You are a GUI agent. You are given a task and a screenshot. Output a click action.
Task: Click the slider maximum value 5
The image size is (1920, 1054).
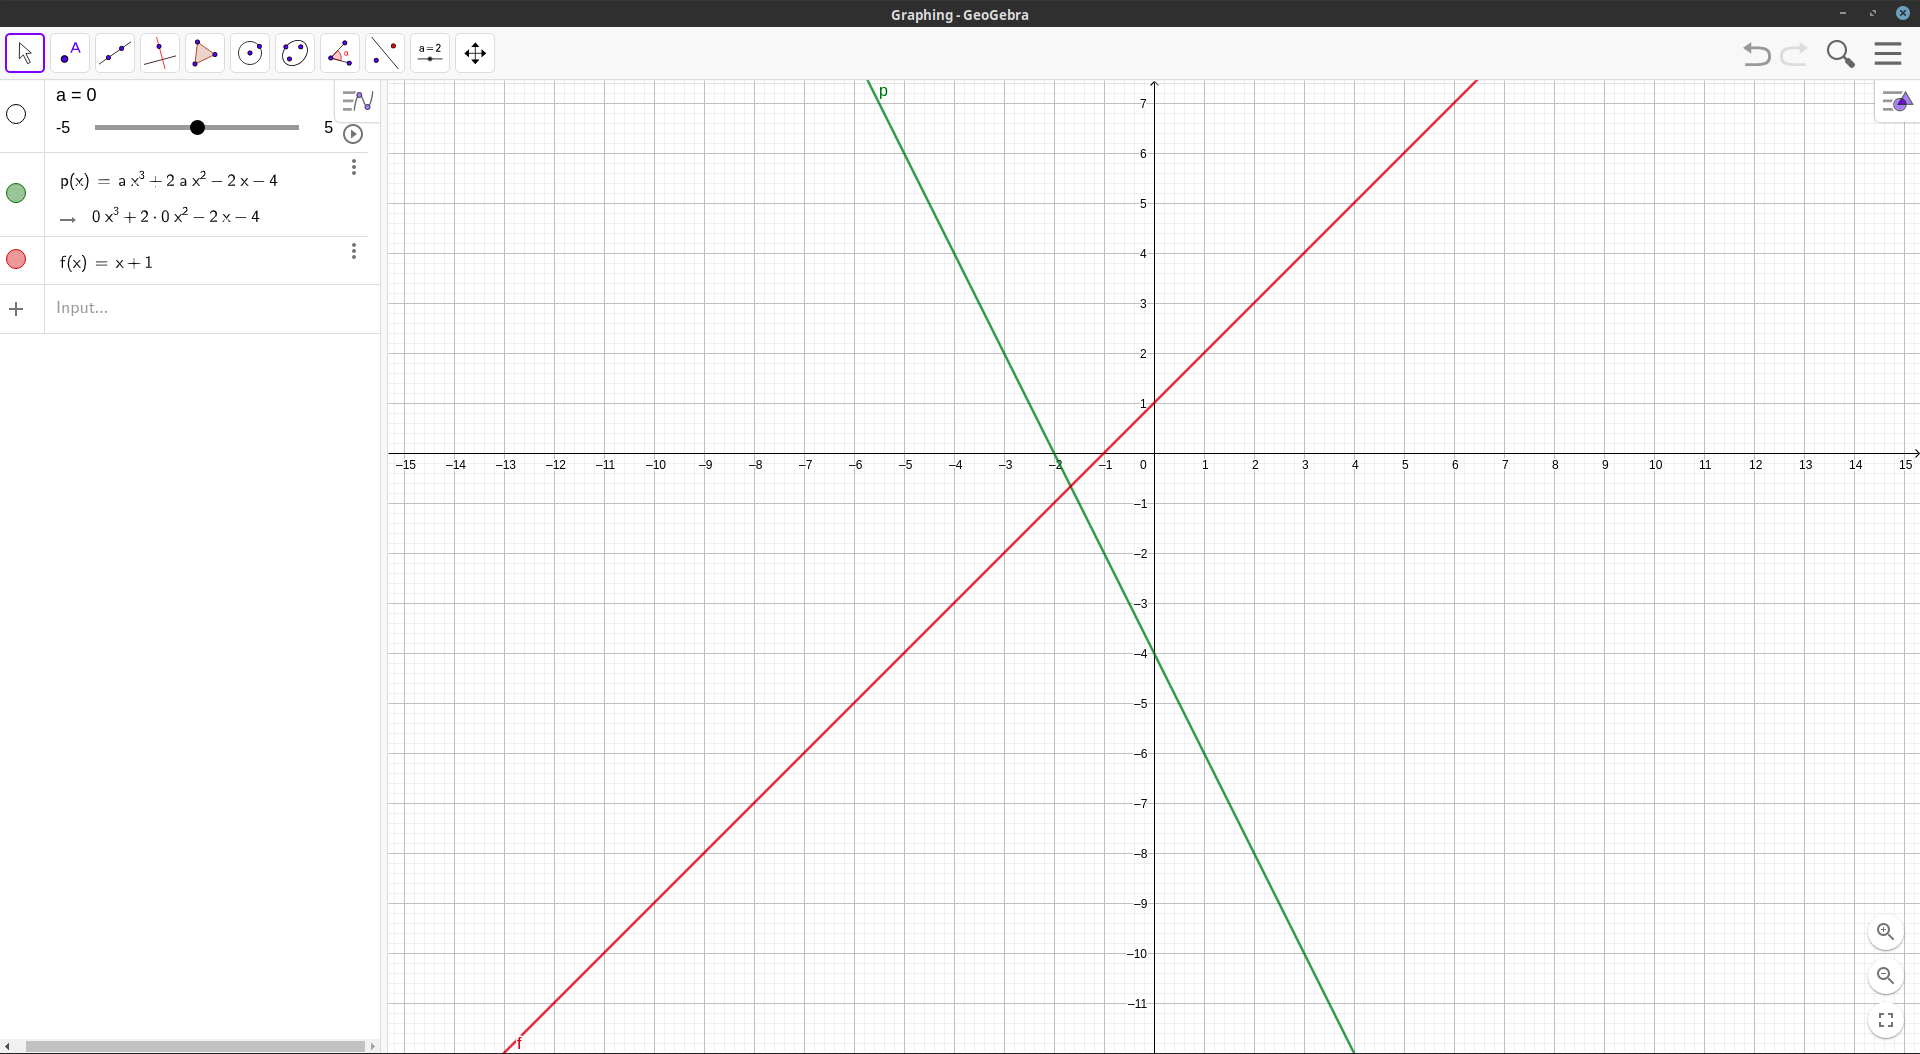(328, 128)
